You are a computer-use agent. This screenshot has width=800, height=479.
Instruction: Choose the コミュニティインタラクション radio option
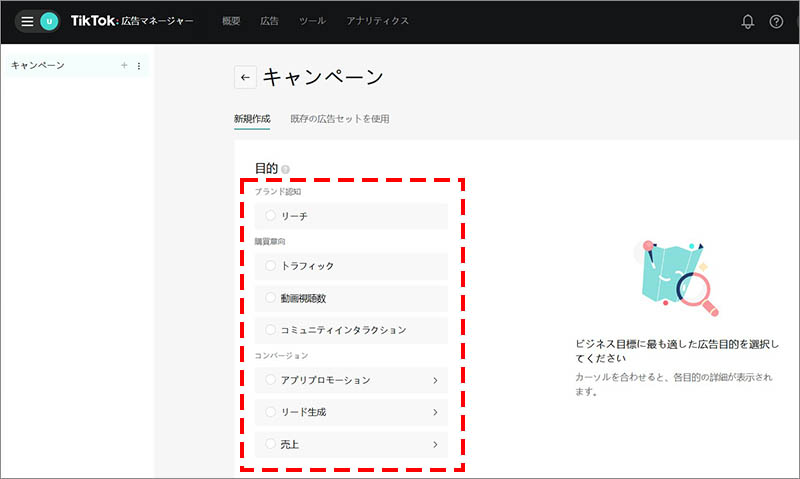coord(270,329)
